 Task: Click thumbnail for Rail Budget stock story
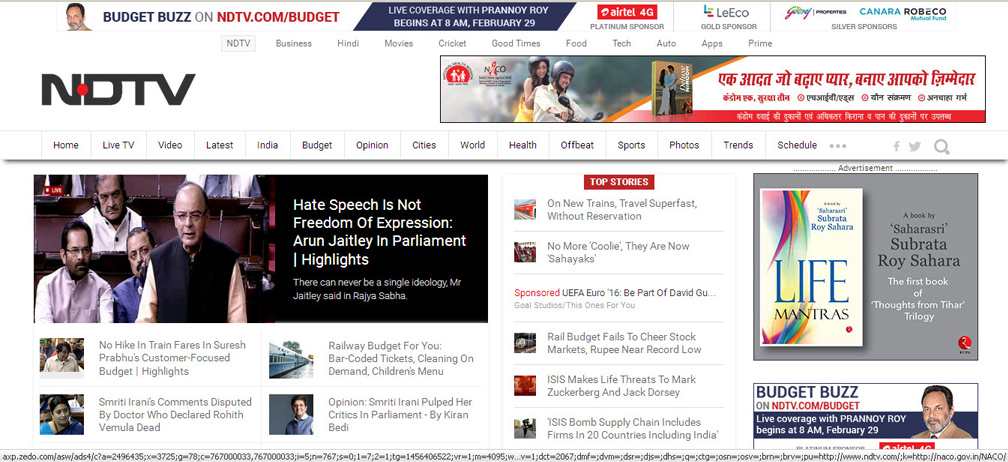tap(525, 342)
